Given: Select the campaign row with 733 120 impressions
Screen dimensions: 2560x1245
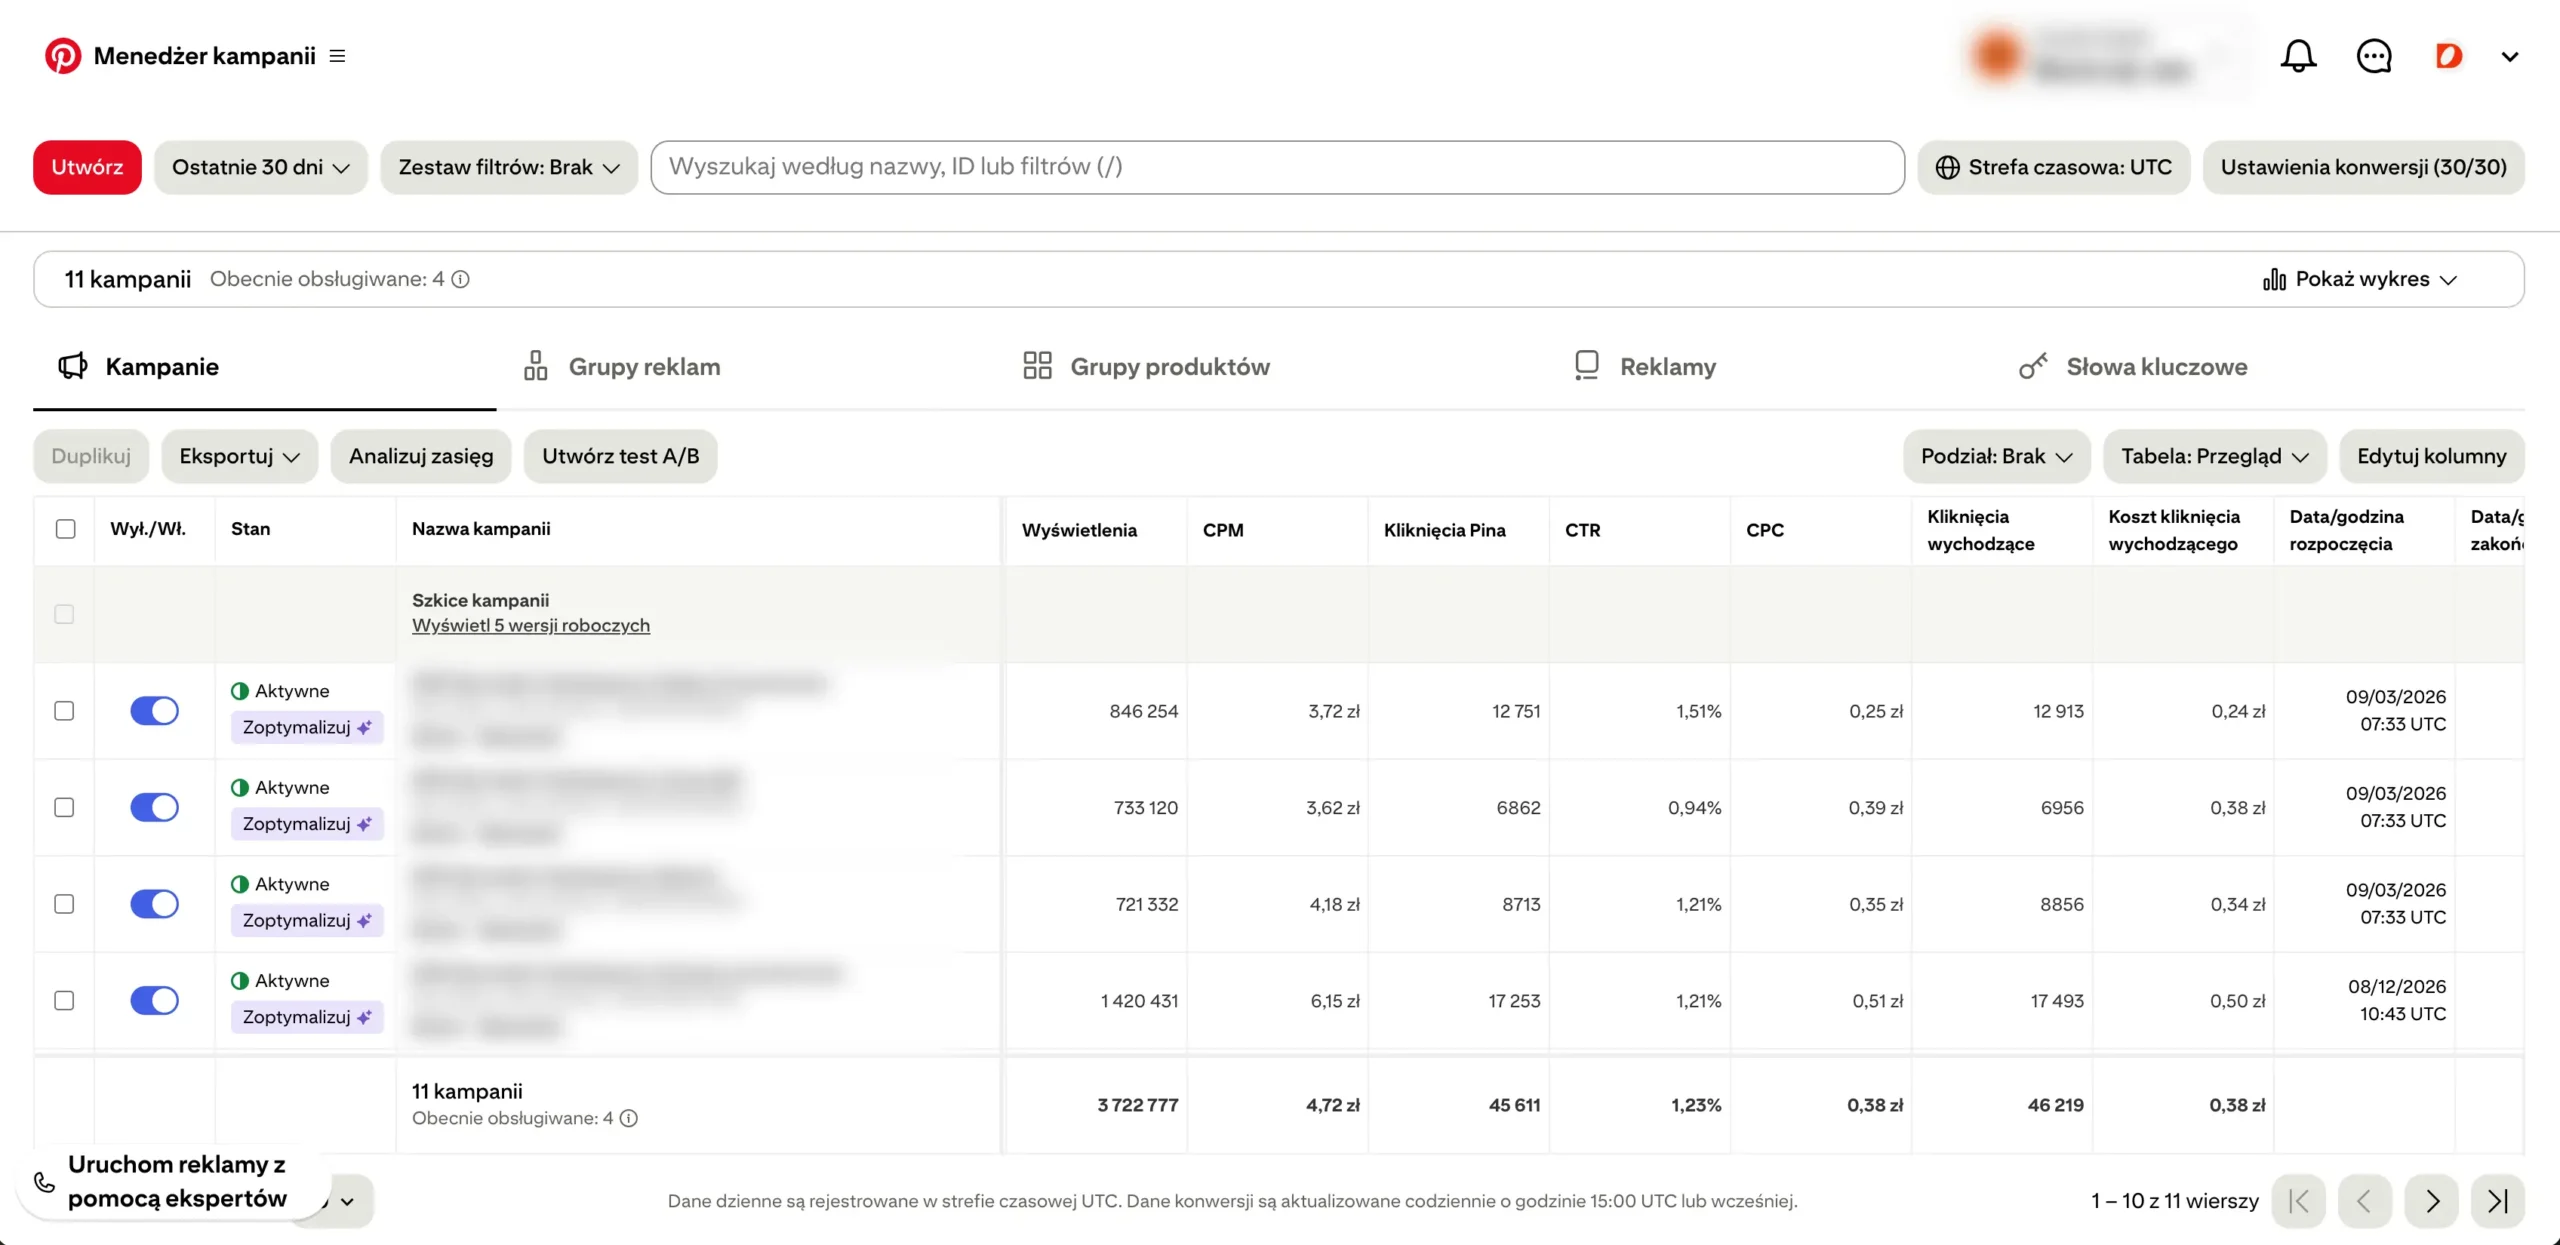Looking at the screenshot, I should 64,807.
